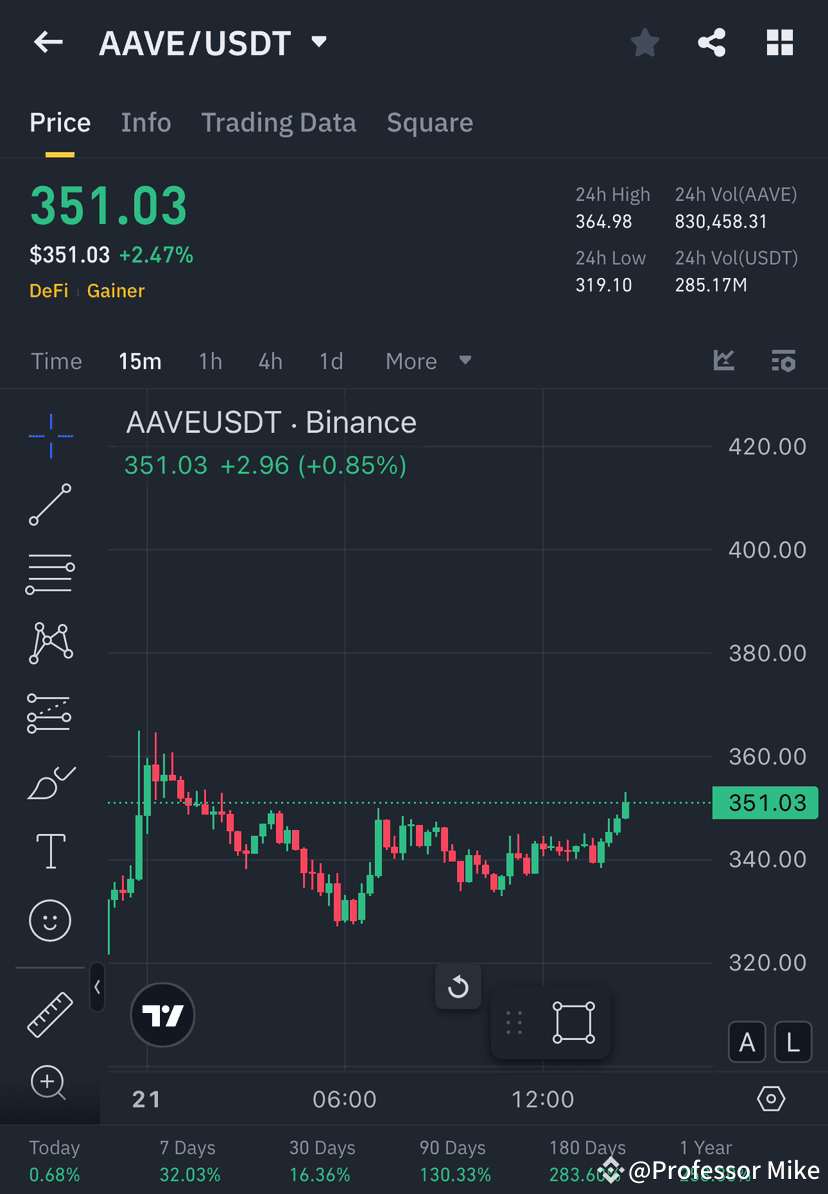Click the 351.03 price tag on the axis
The height and width of the screenshot is (1194, 828).
765,803
